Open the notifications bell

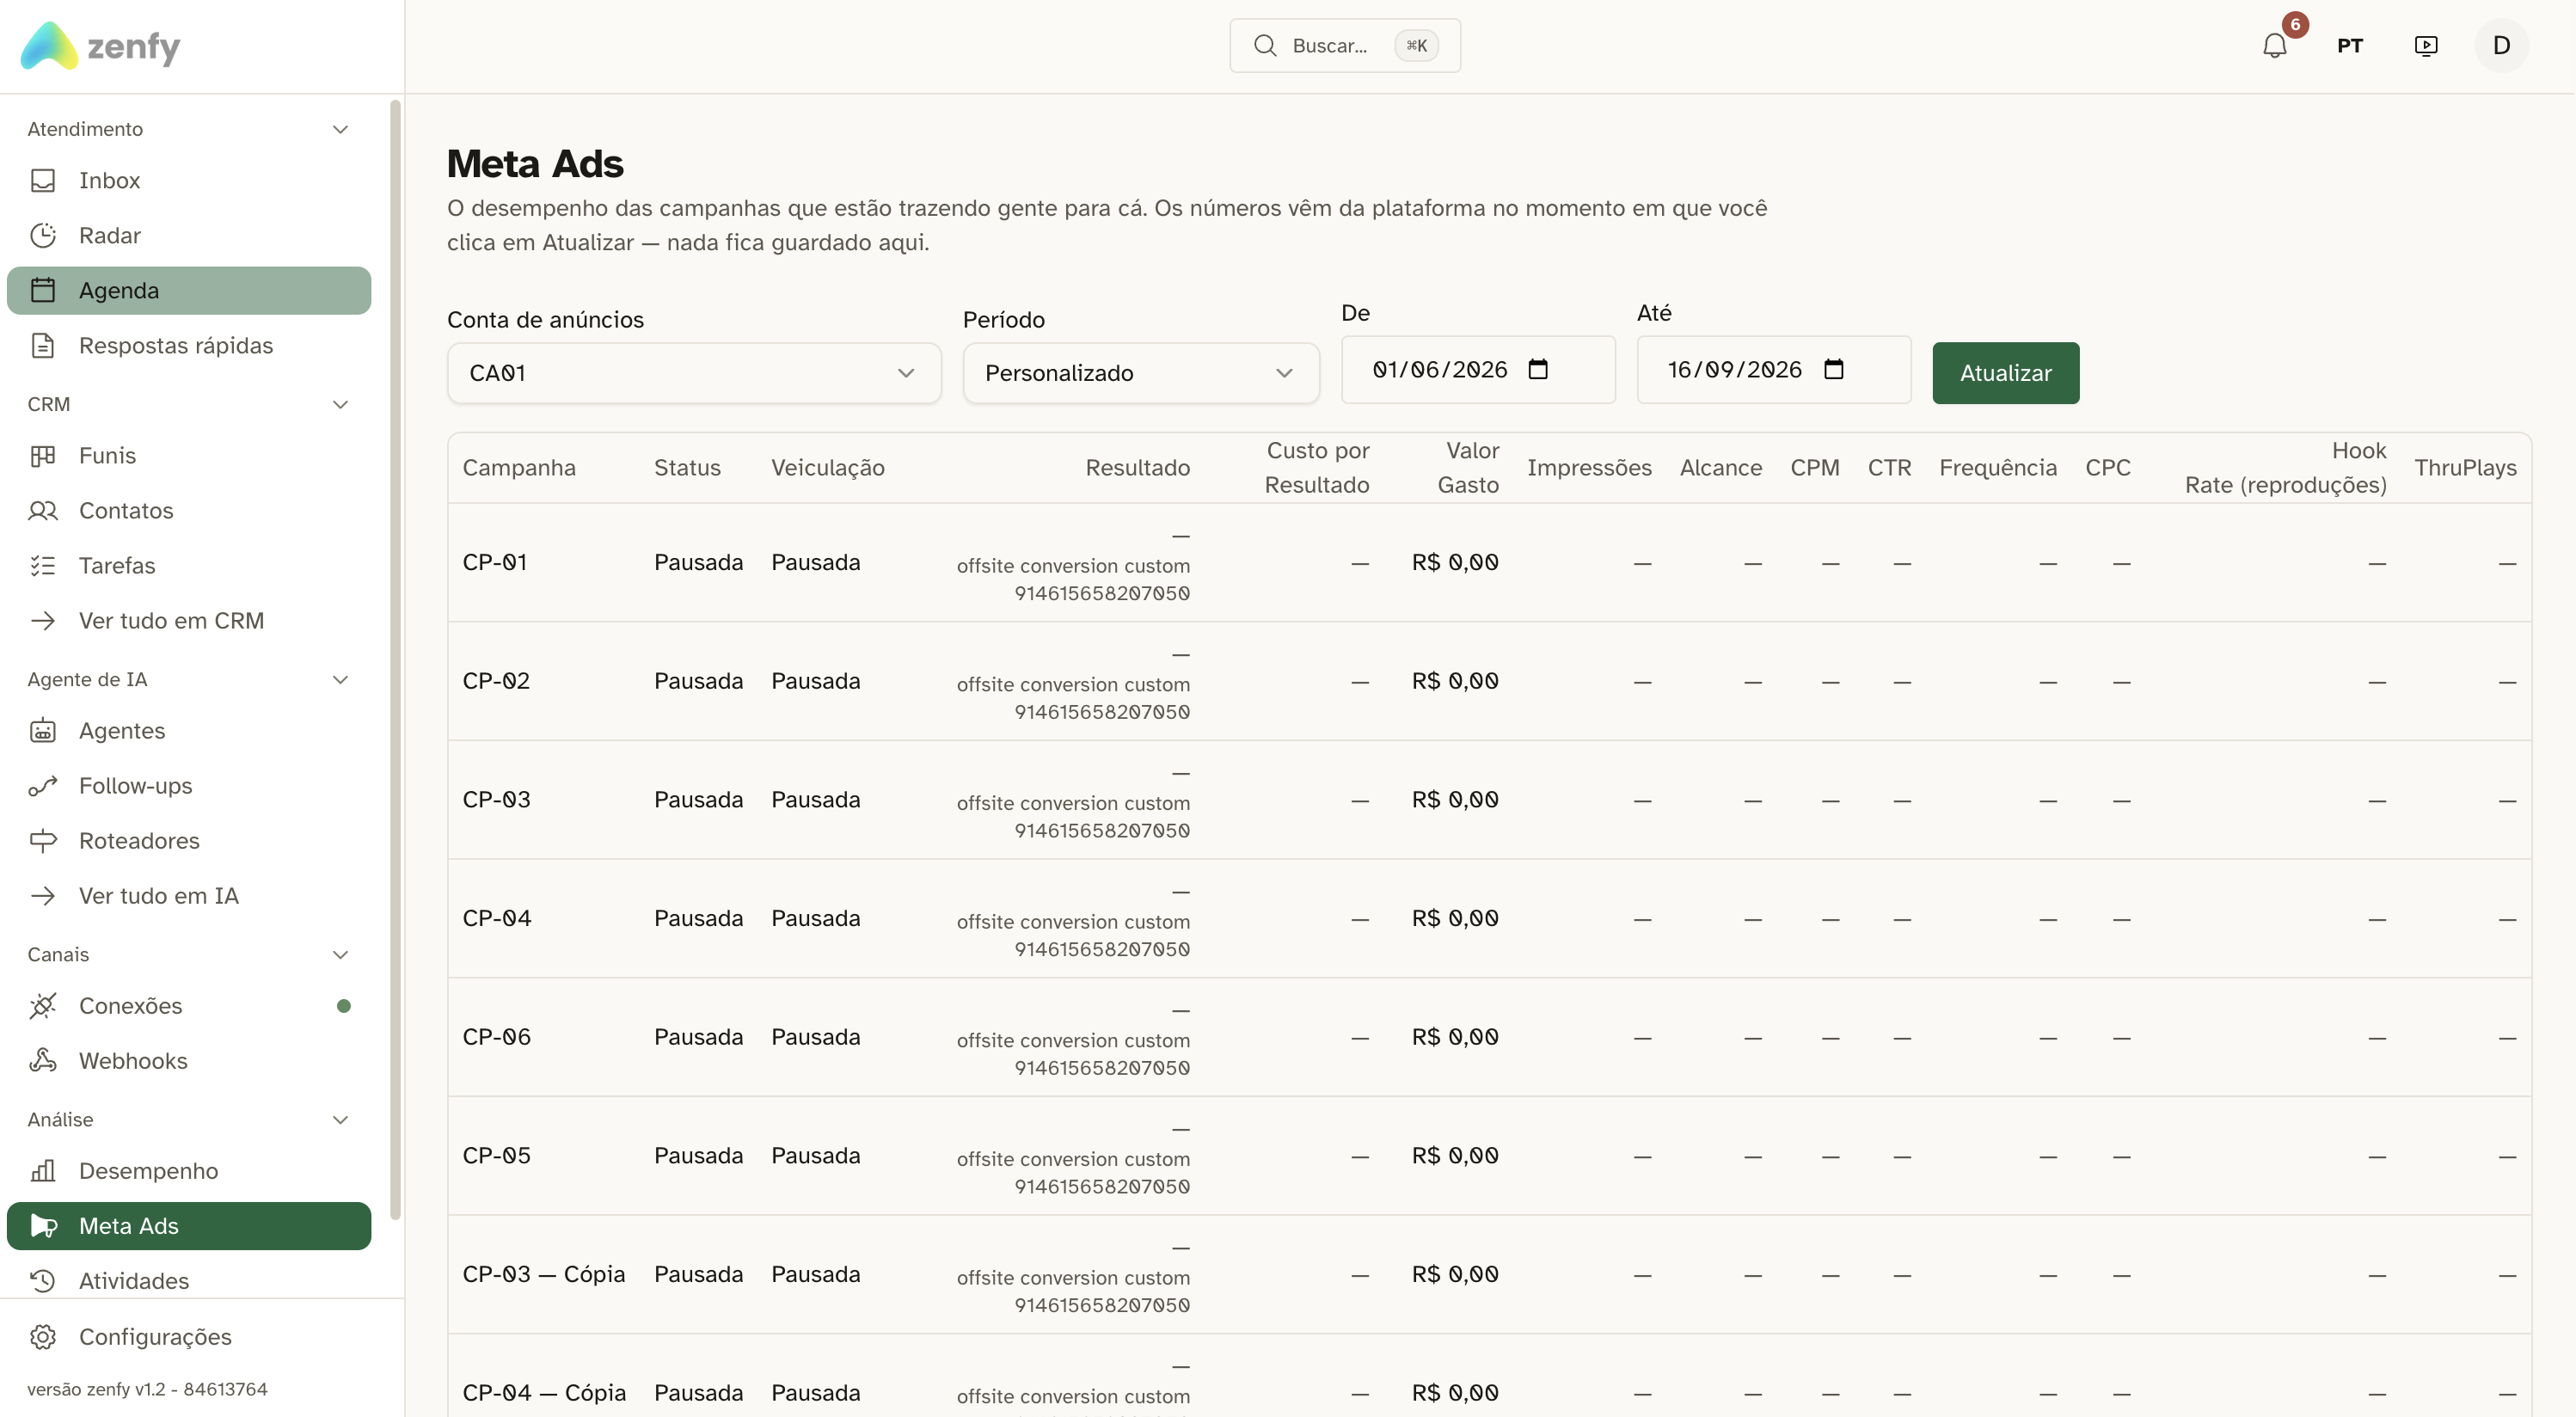tap(2274, 46)
